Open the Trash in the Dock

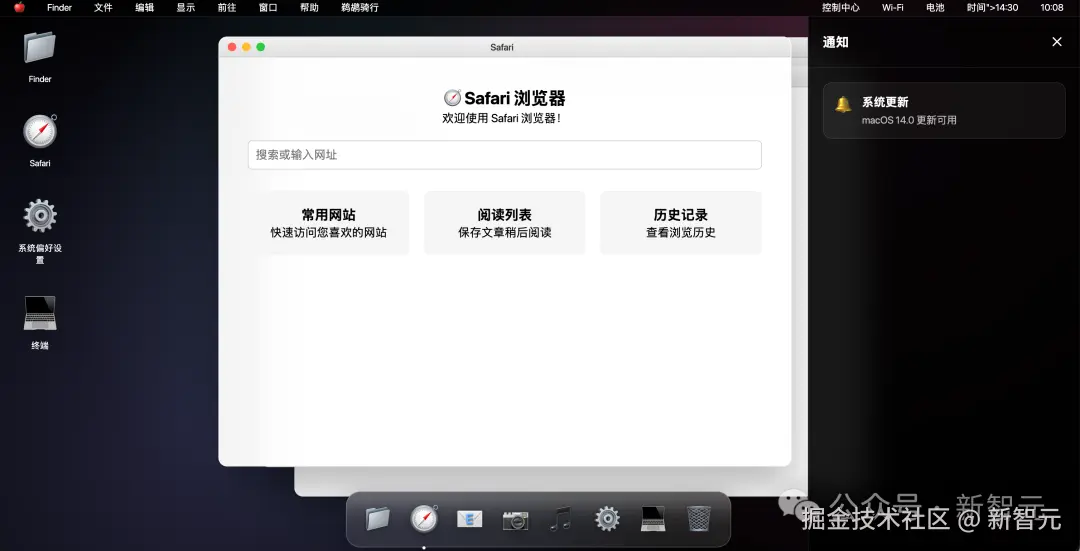pos(698,519)
